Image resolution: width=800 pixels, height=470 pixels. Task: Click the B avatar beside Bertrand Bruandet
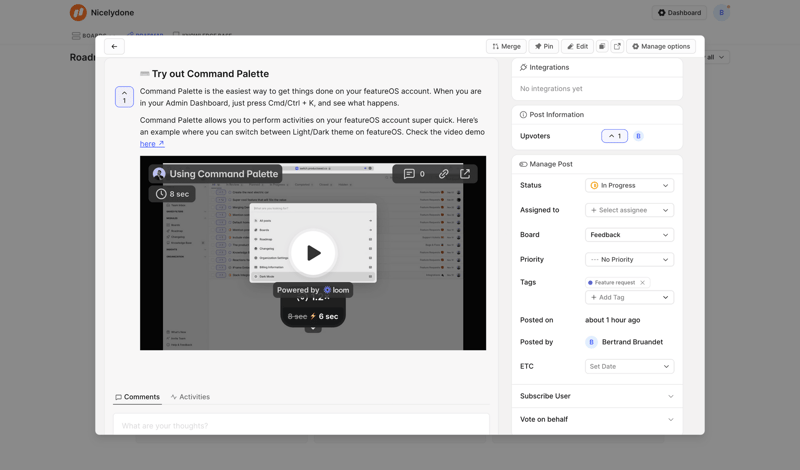(x=591, y=342)
